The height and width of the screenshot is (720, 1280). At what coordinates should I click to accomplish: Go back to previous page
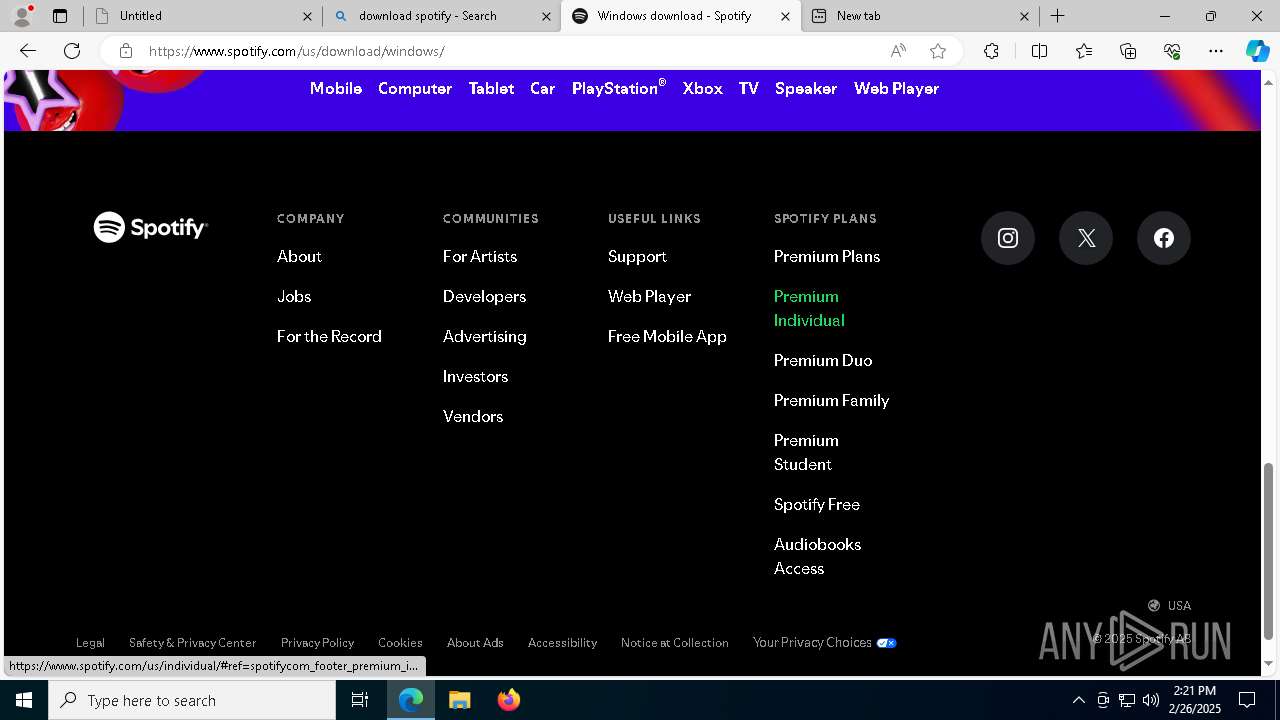(x=28, y=51)
